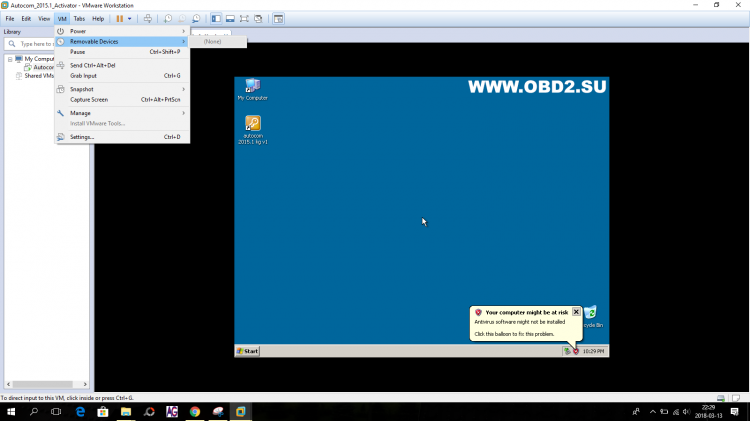
Task: Collapse the My Computer tree node
Action: click(x=10, y=59)
